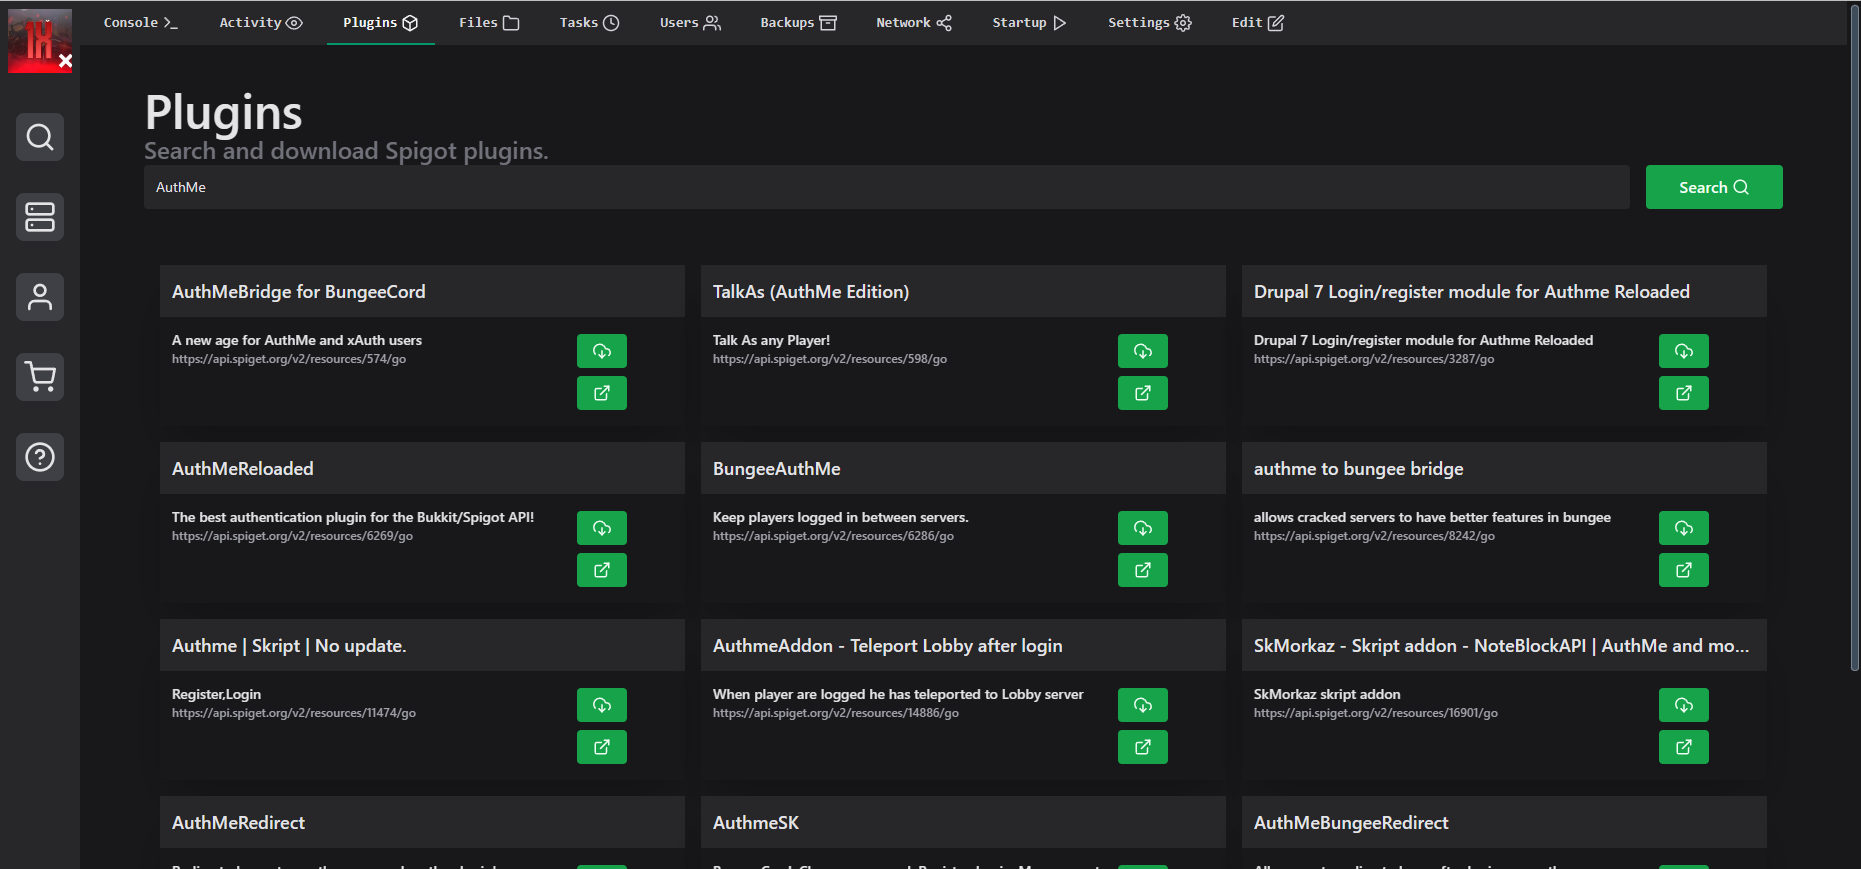Download AuthmeAddon Teleport Lobby plugin
Screen dimensions: 1861x869
coord(1143,705)
